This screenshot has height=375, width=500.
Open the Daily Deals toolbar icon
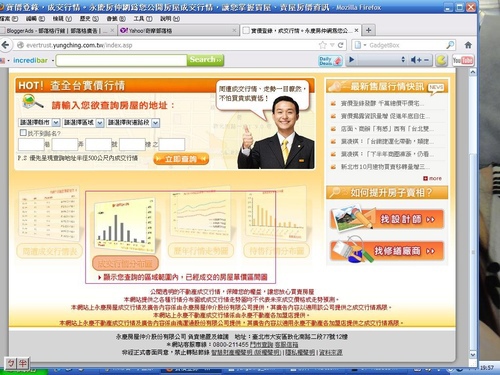(330, 60)
